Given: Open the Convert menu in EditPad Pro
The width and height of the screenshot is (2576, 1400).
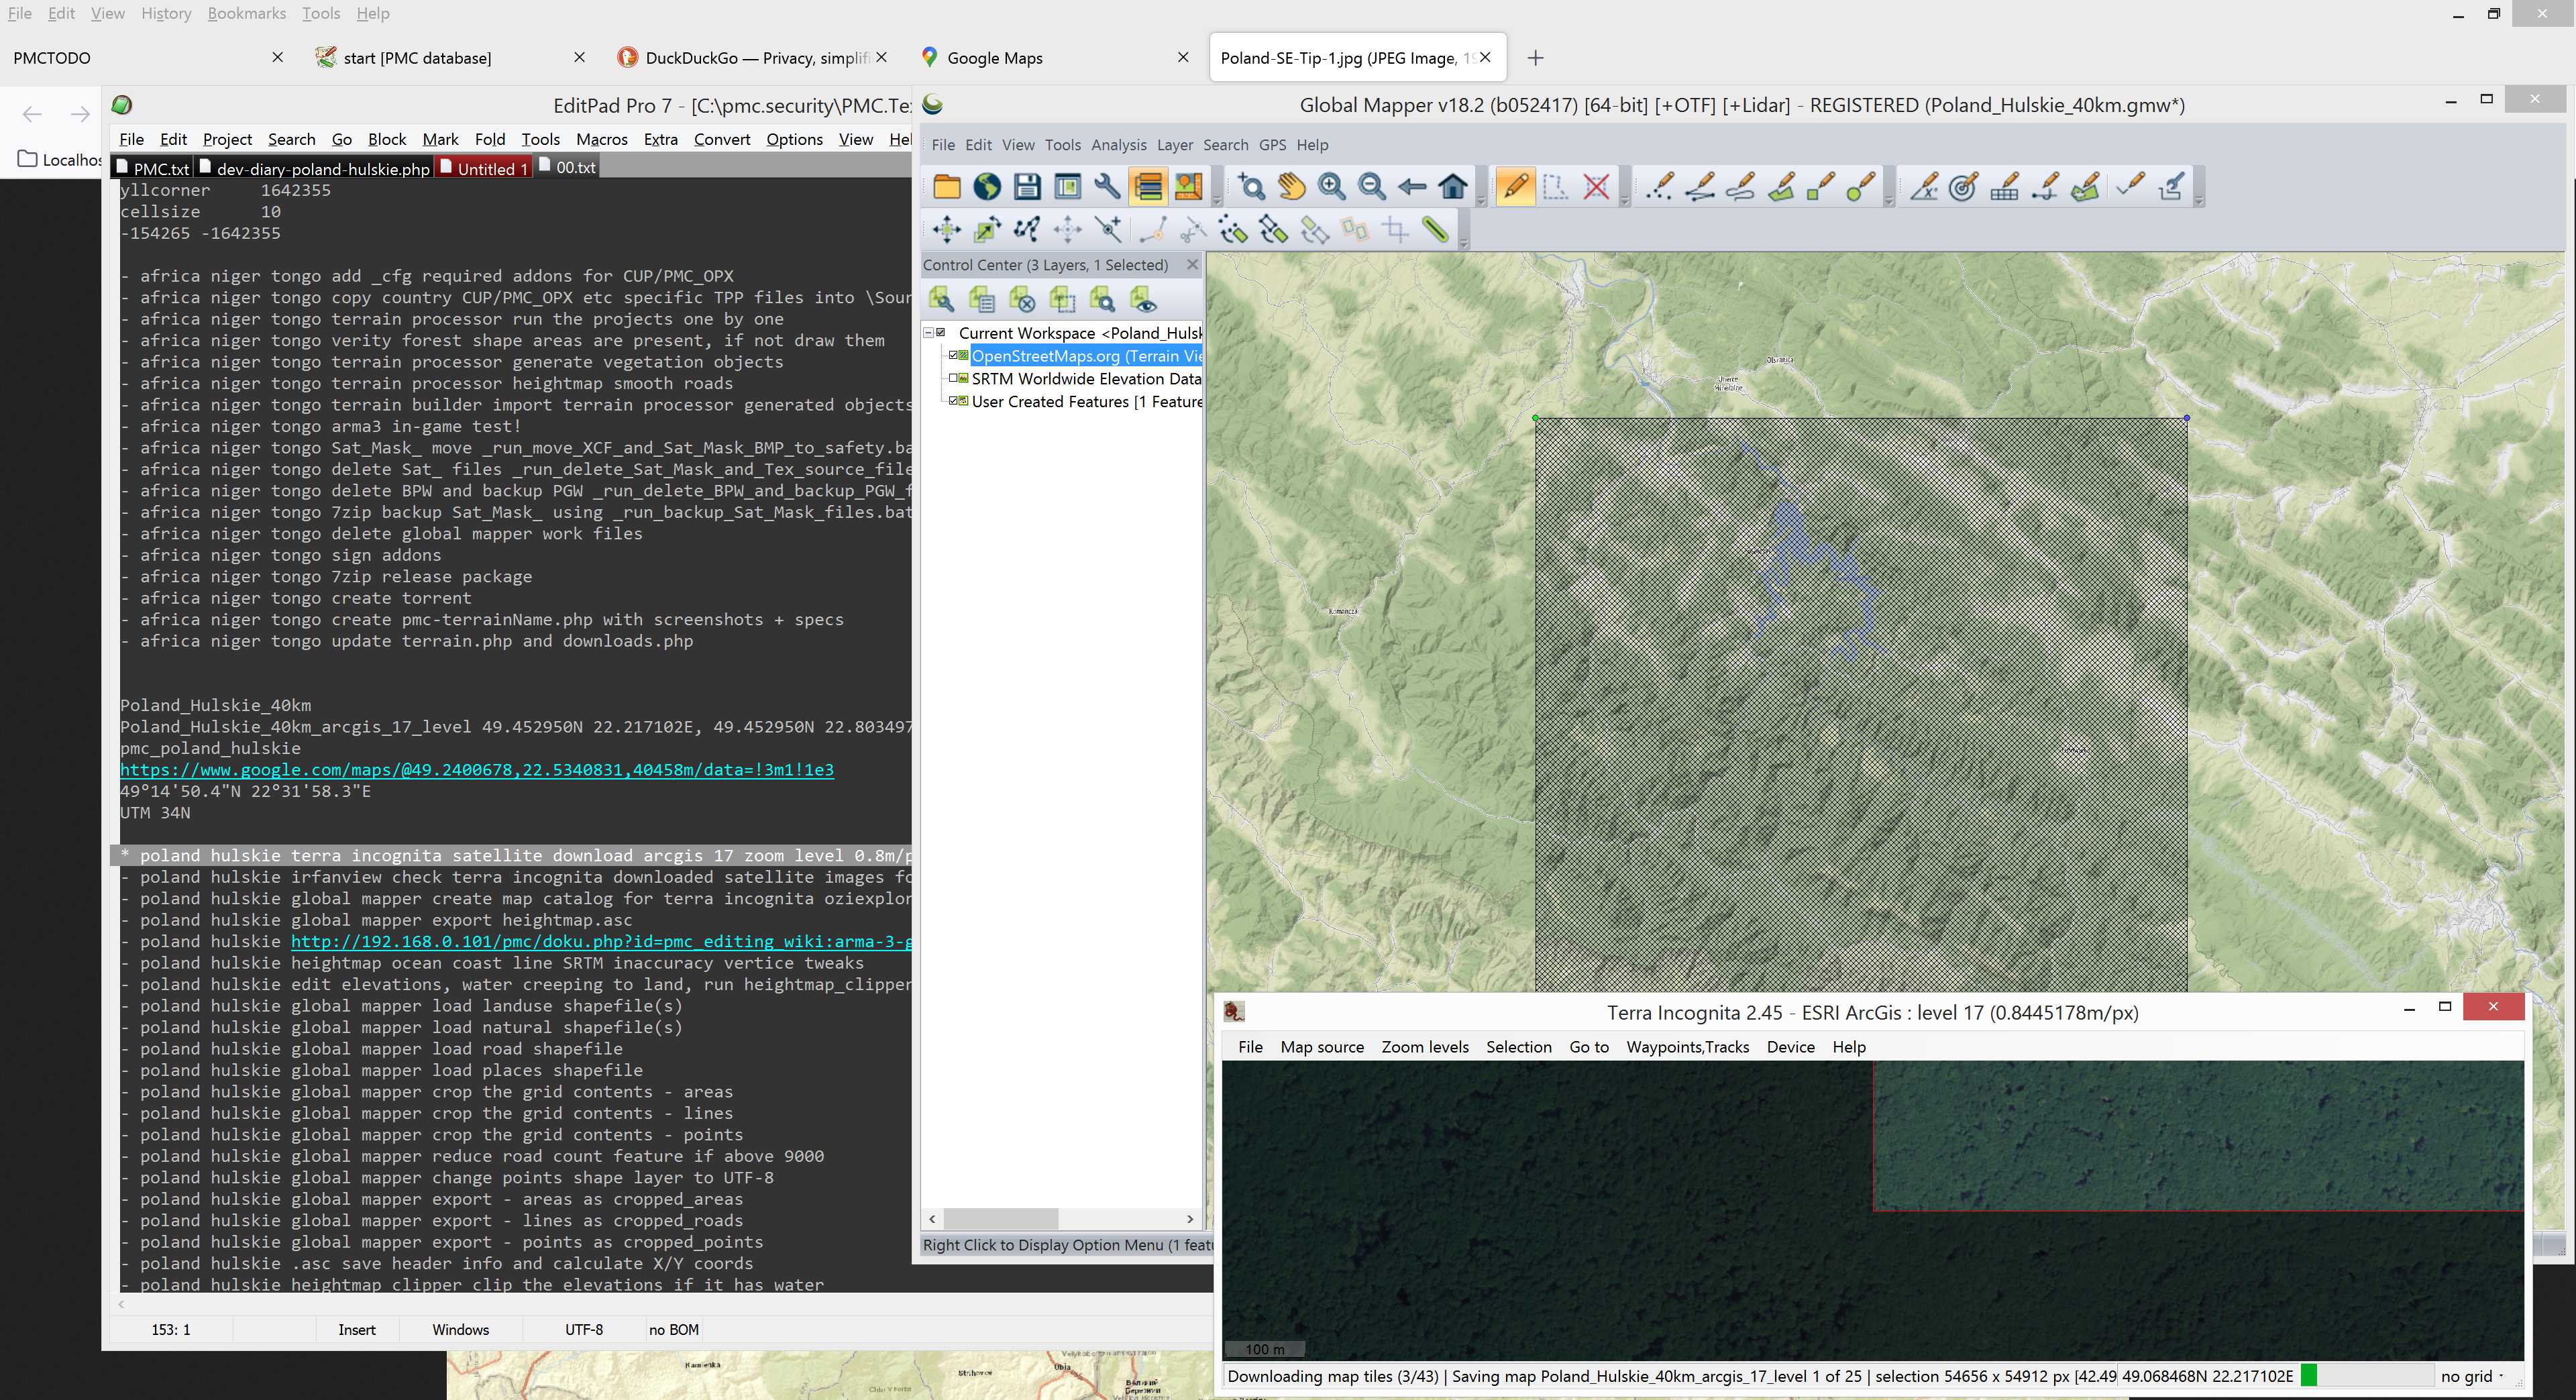Looking at the screenshot, I should coord(722,139).
